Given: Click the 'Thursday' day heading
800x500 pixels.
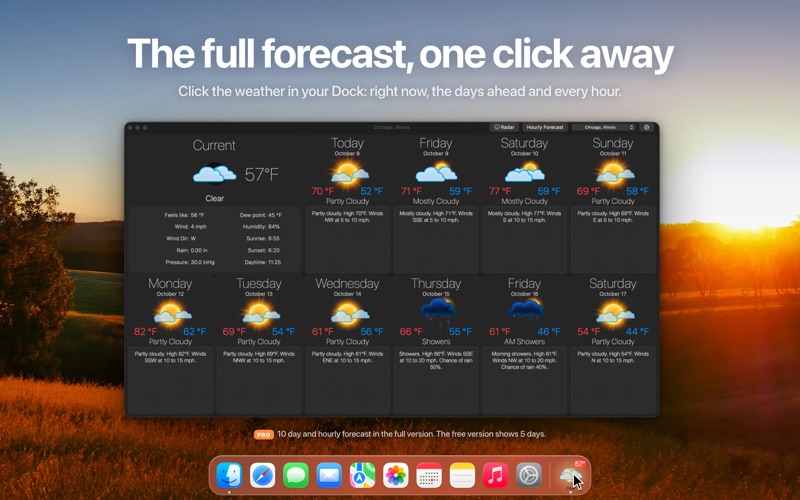Looking at the screenshot, I should click(x=436, y=284).
